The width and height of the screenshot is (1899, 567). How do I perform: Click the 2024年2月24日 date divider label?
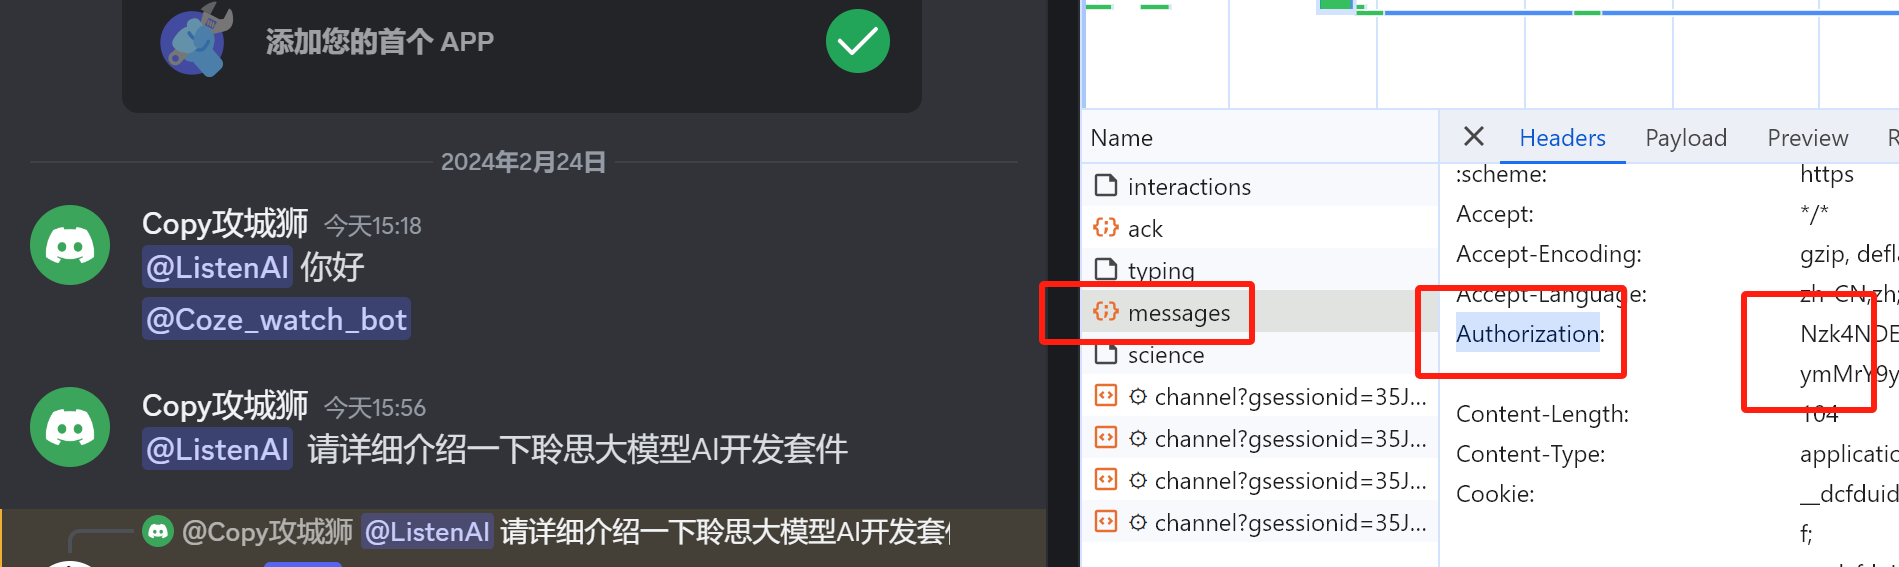tap(523, 162)
